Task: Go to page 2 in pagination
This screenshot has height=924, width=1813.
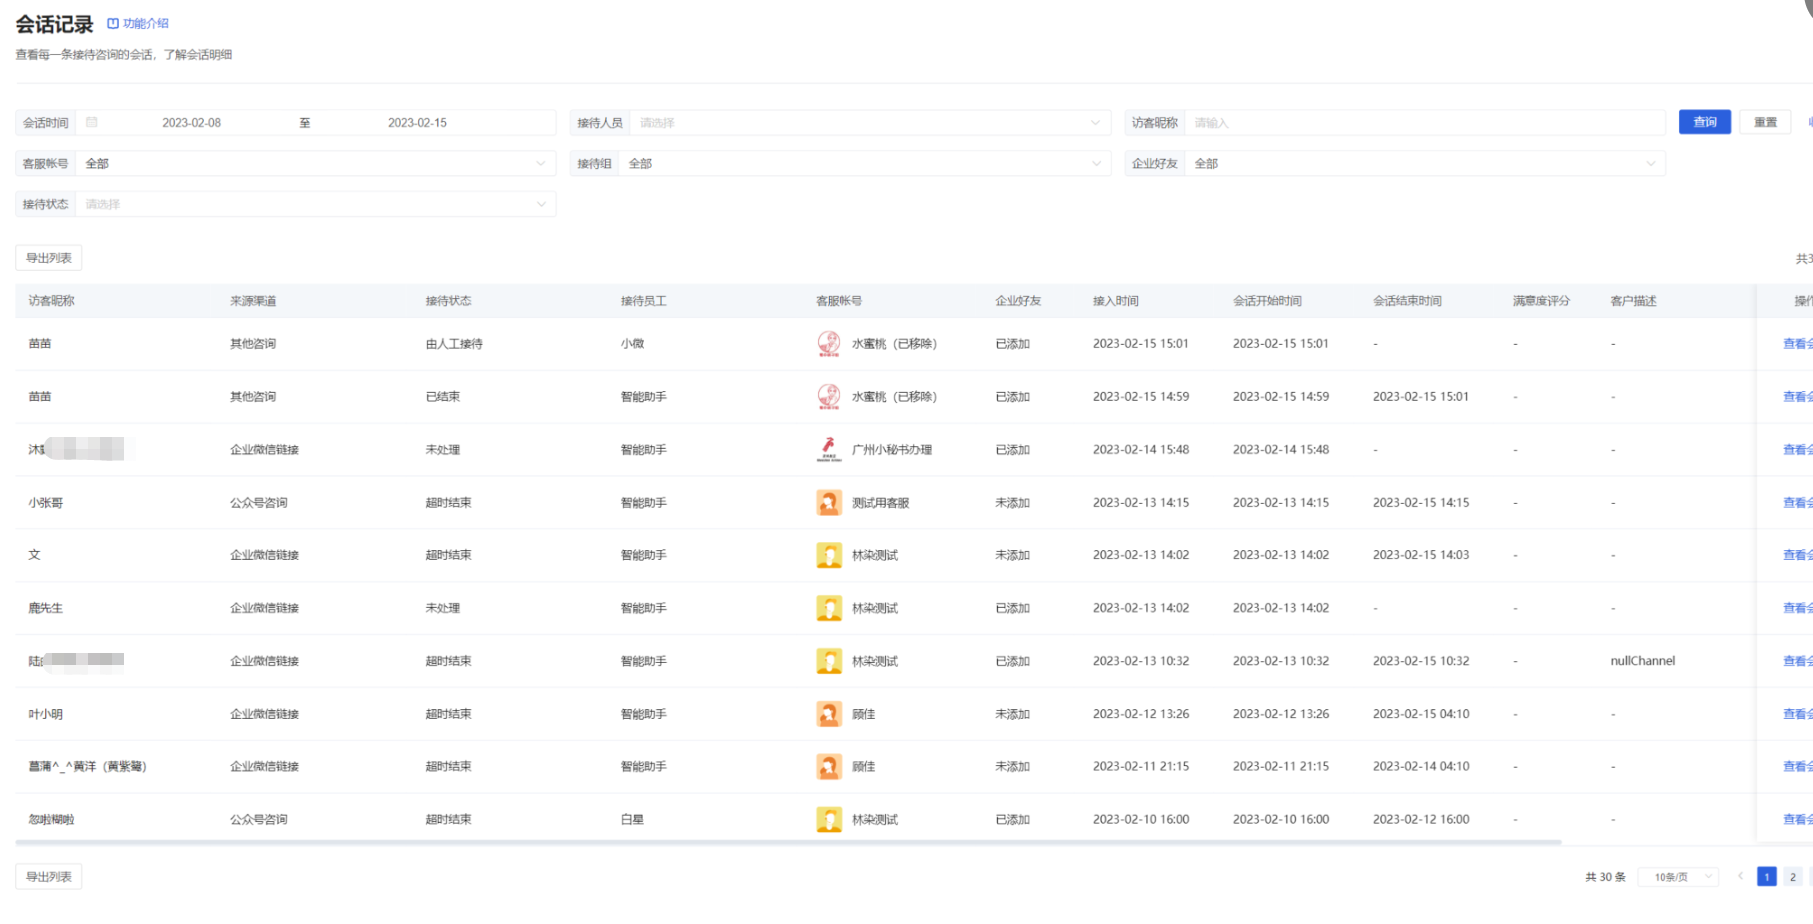Action: pos(1792,877)
